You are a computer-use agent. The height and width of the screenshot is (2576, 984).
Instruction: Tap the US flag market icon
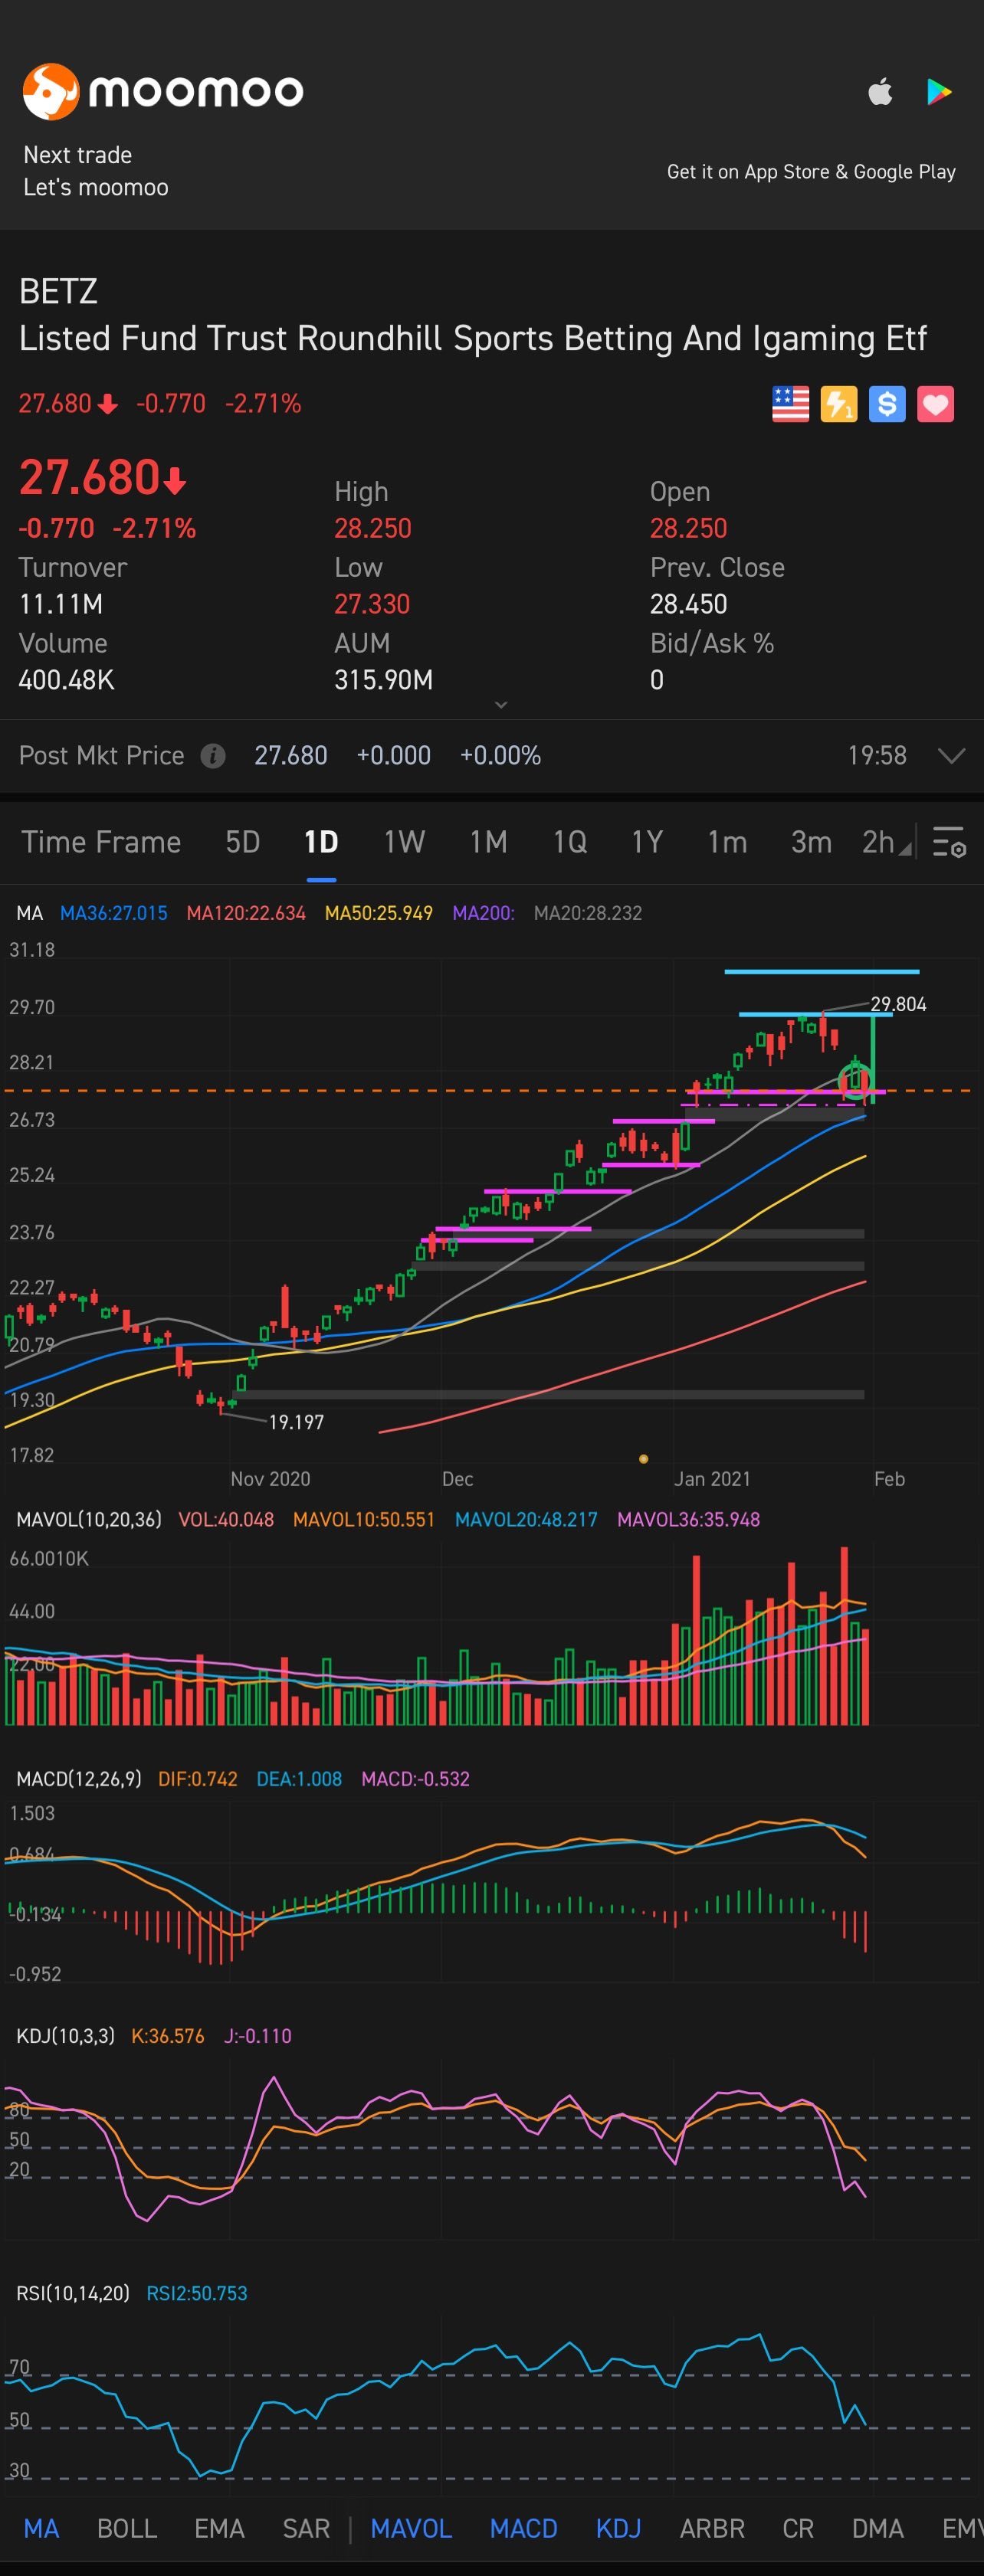coord(790,404)
